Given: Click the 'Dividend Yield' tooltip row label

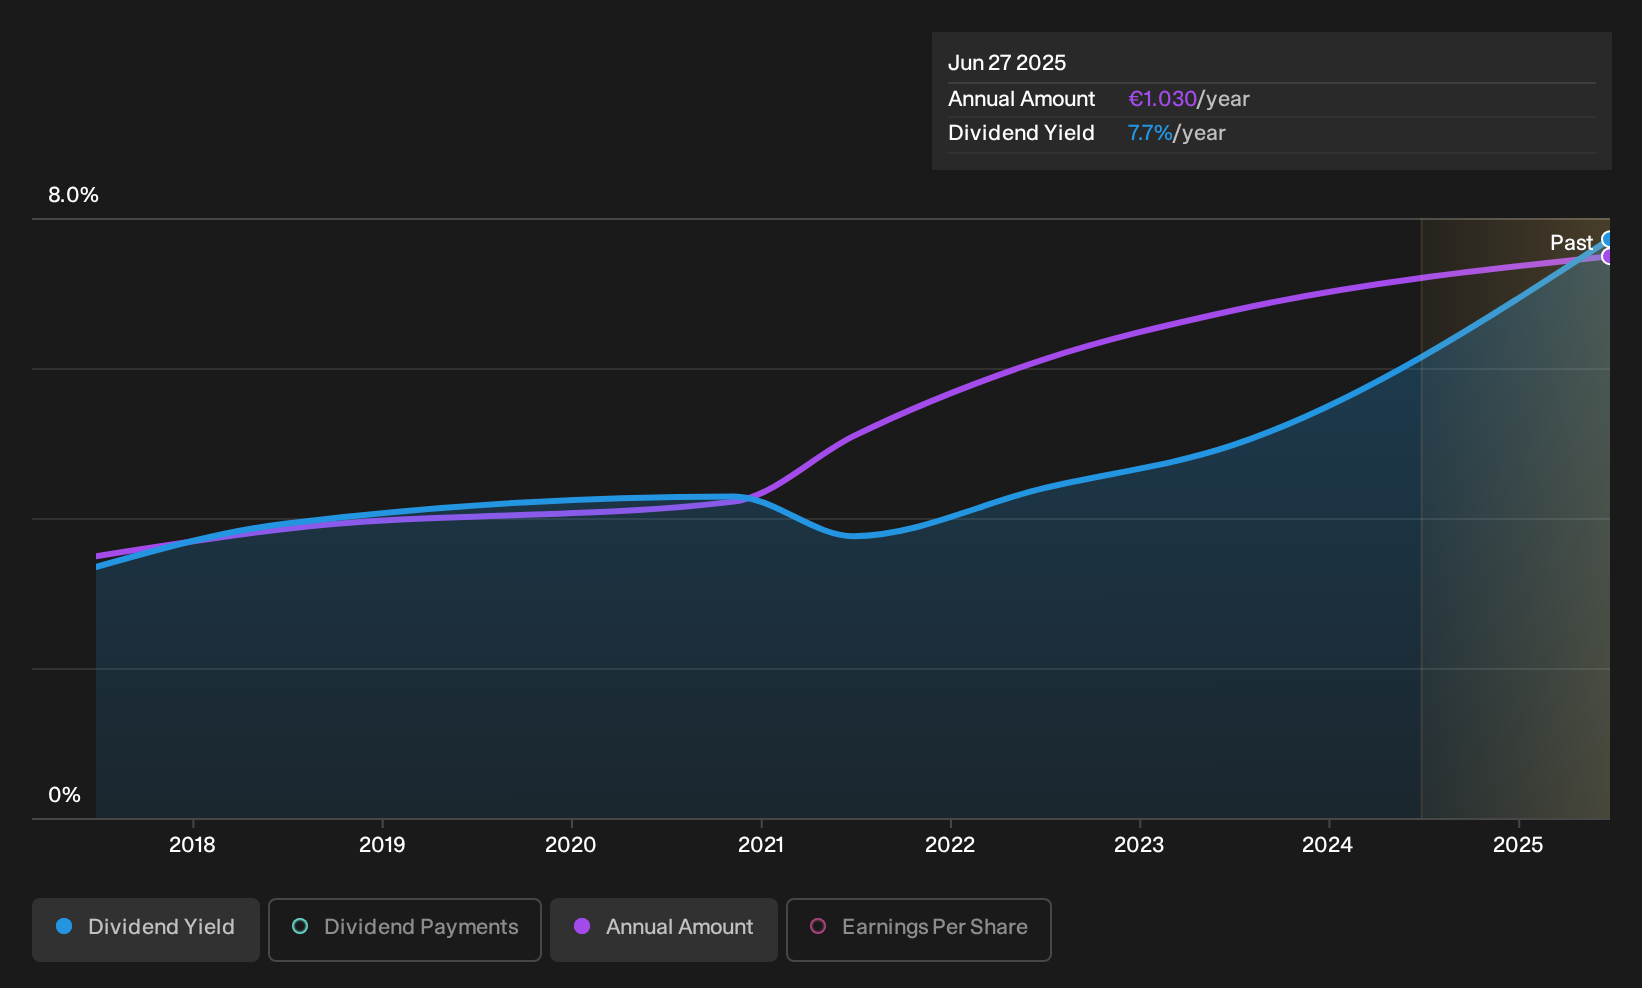Looking at the screenshot, I should 1021,133.
